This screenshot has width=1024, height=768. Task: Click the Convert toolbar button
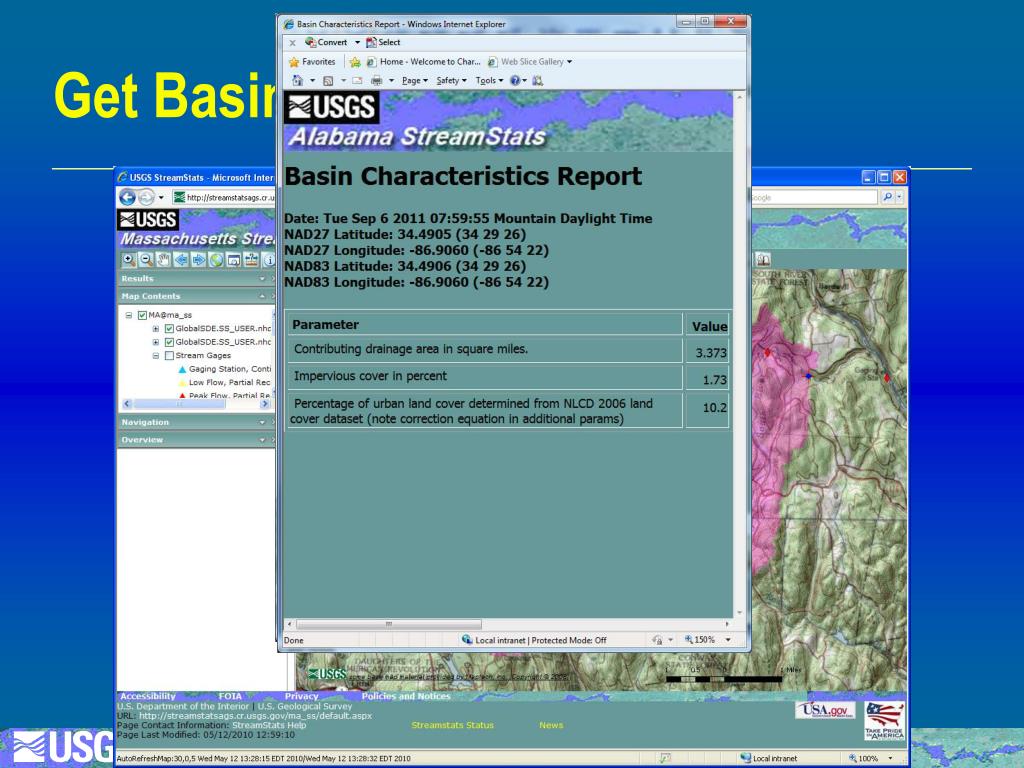[326, 42]
